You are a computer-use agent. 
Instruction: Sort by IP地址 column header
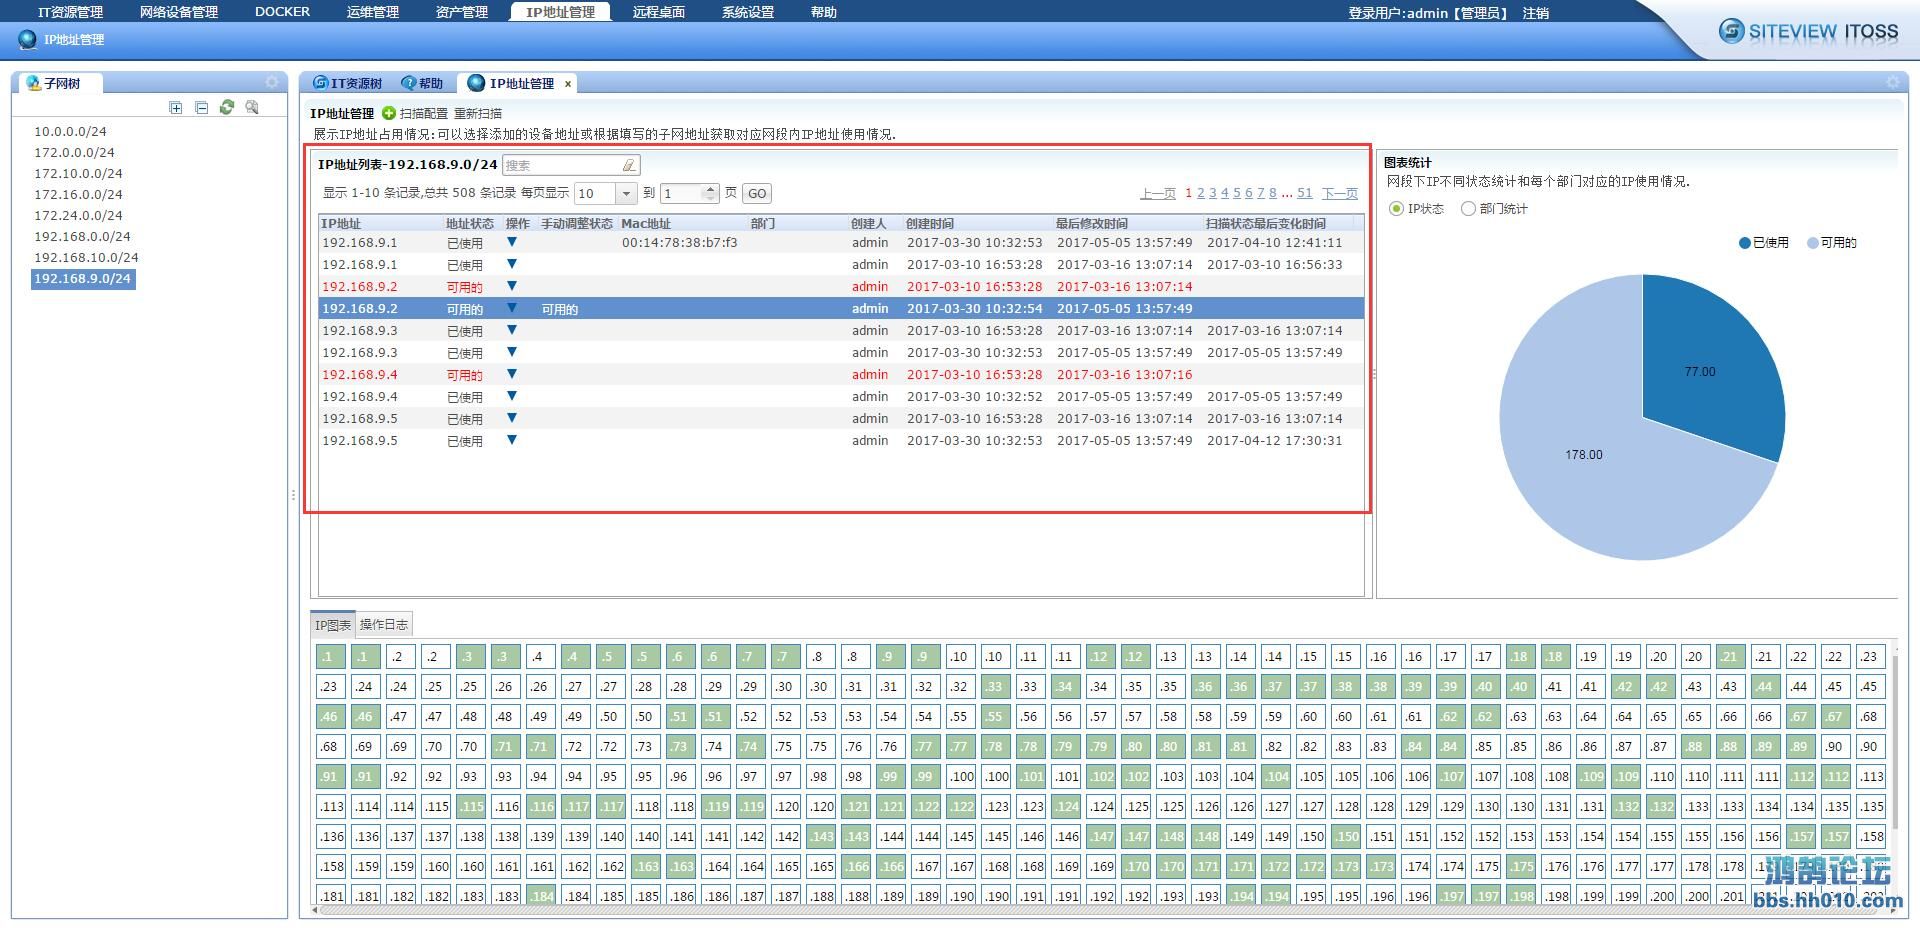click(x=341, y=223)
